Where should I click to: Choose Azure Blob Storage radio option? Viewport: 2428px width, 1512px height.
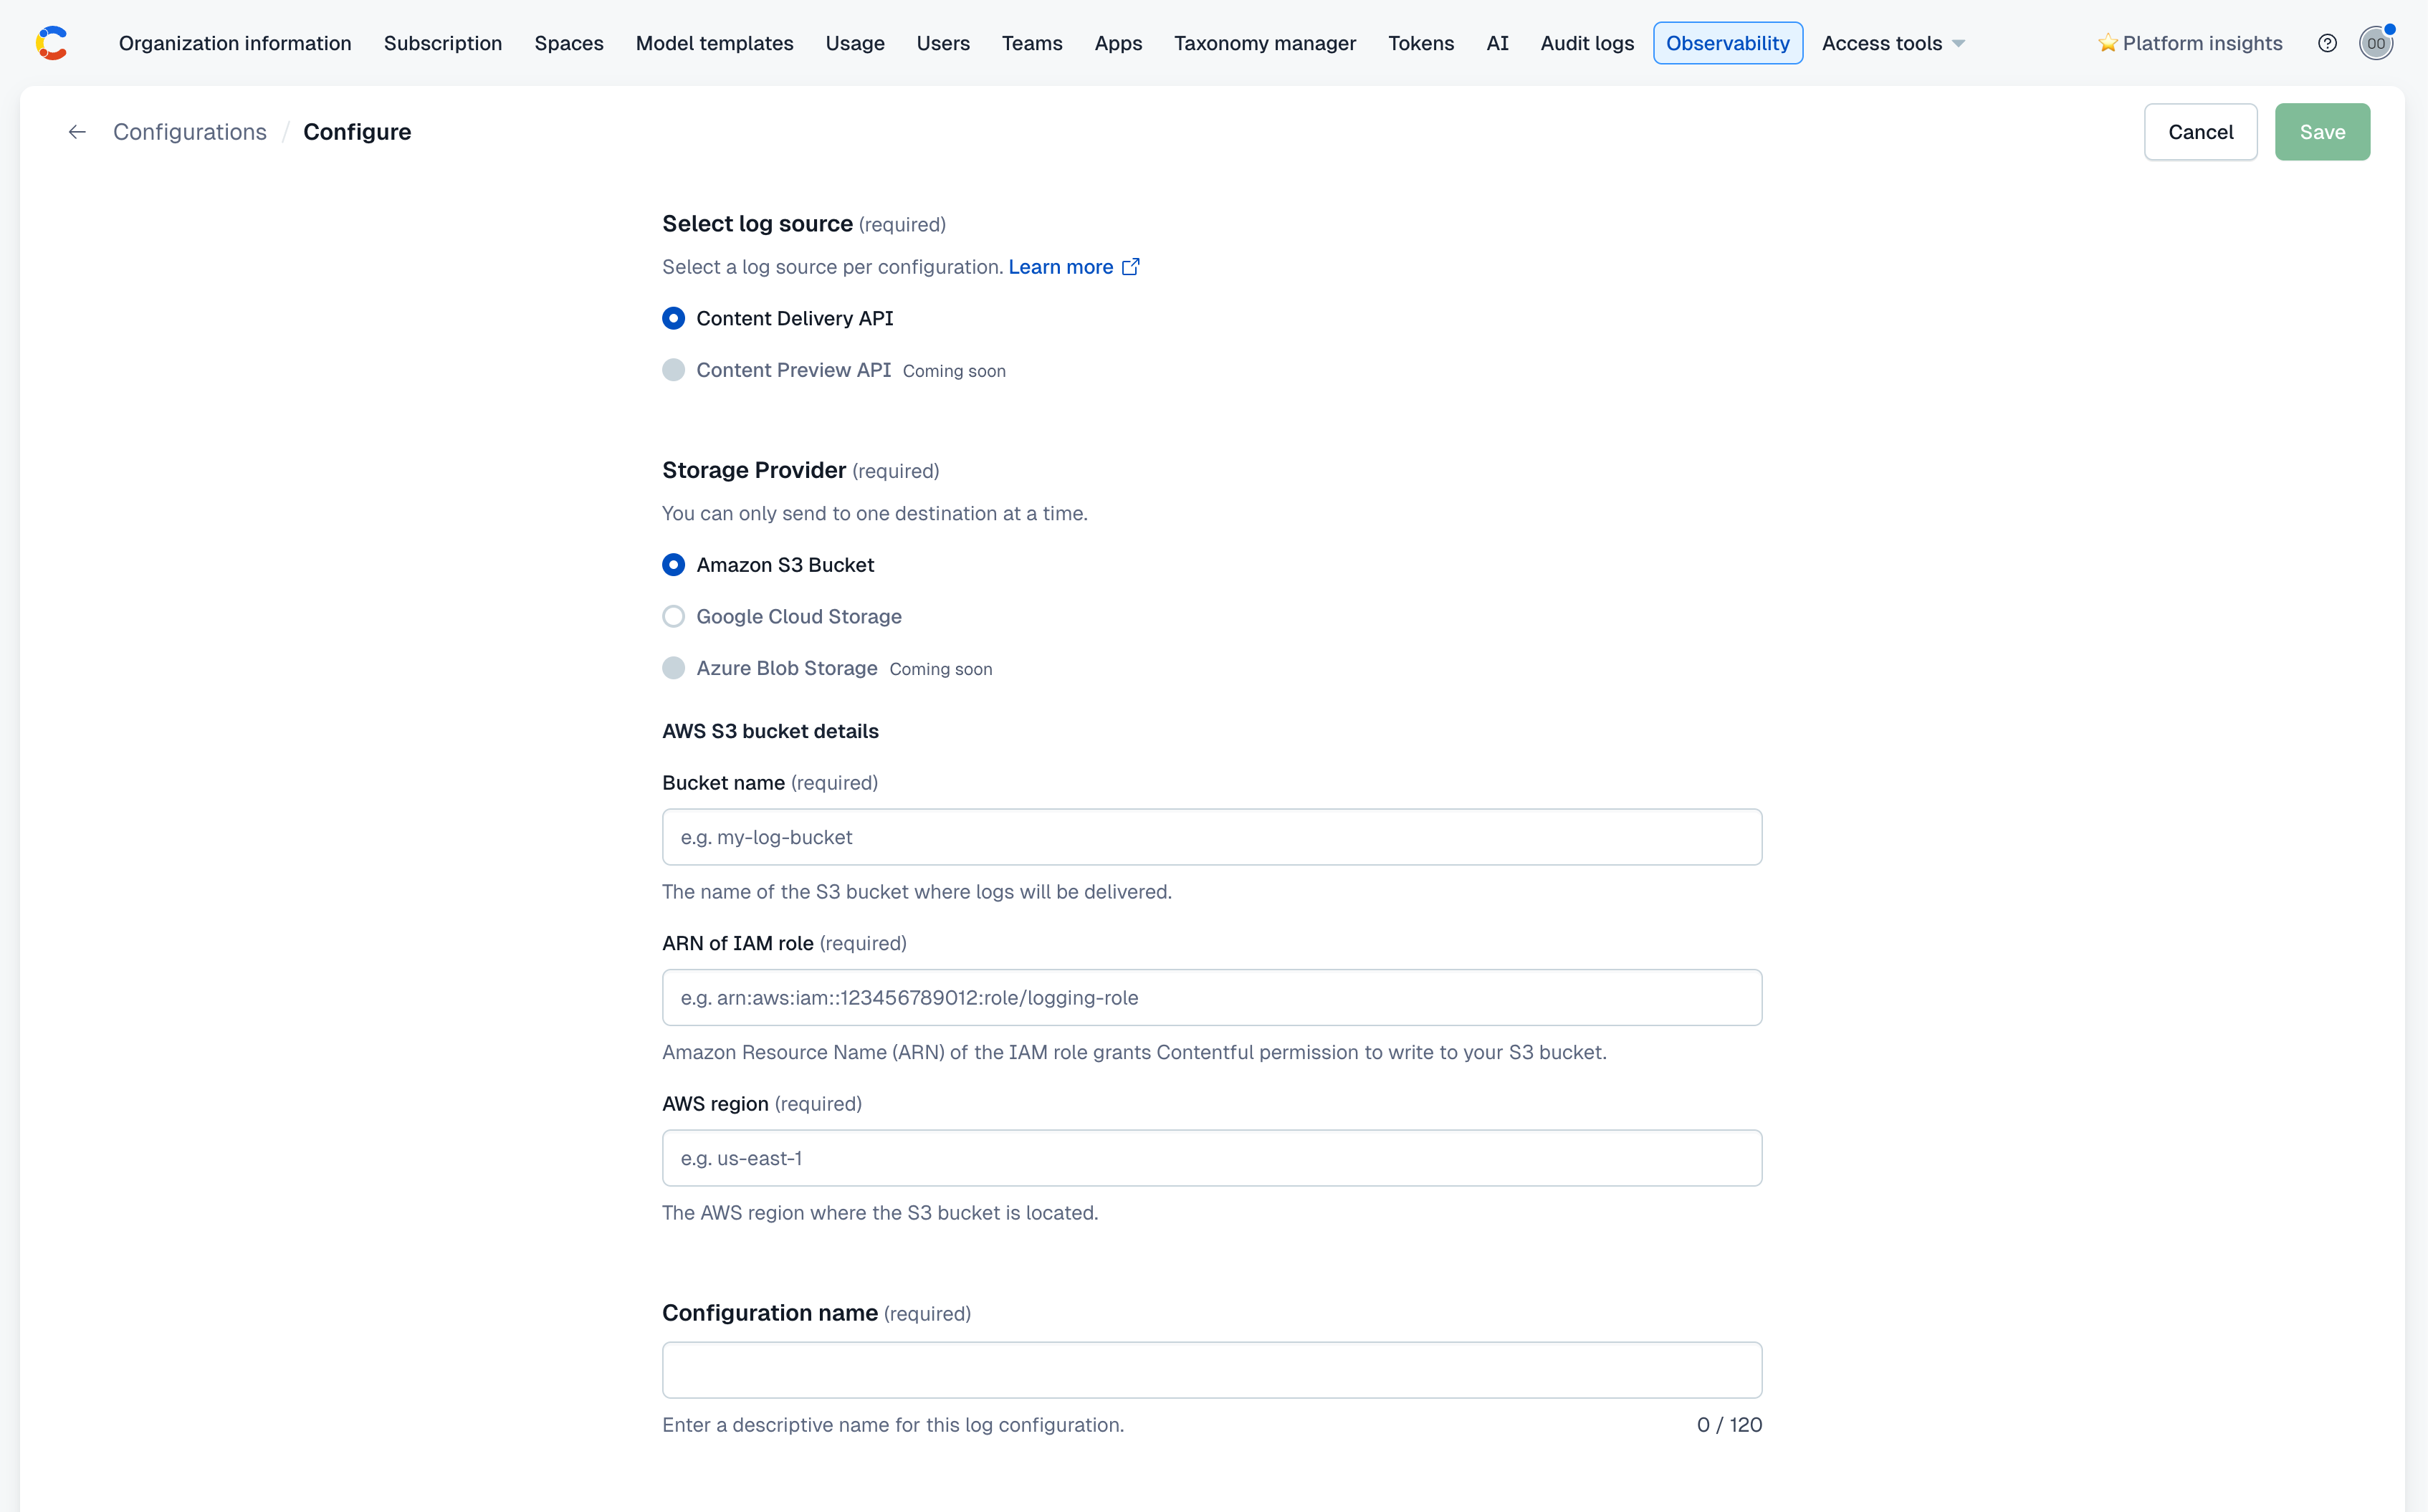pyautogui.click(x=674, y=668)
